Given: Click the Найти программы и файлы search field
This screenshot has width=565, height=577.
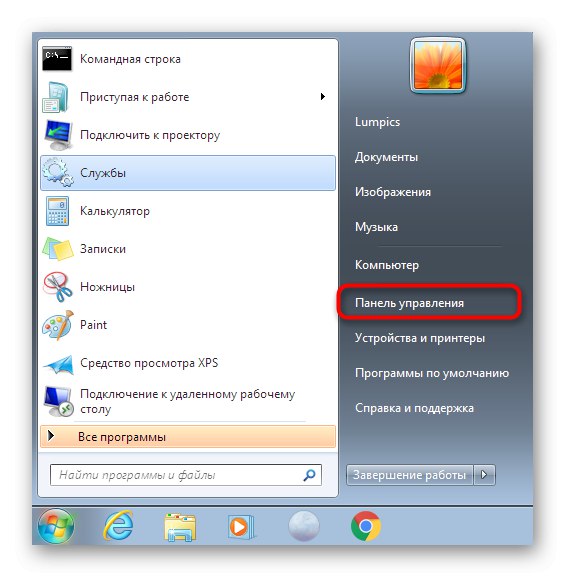Looking at the screenshot, I should 186,475.
